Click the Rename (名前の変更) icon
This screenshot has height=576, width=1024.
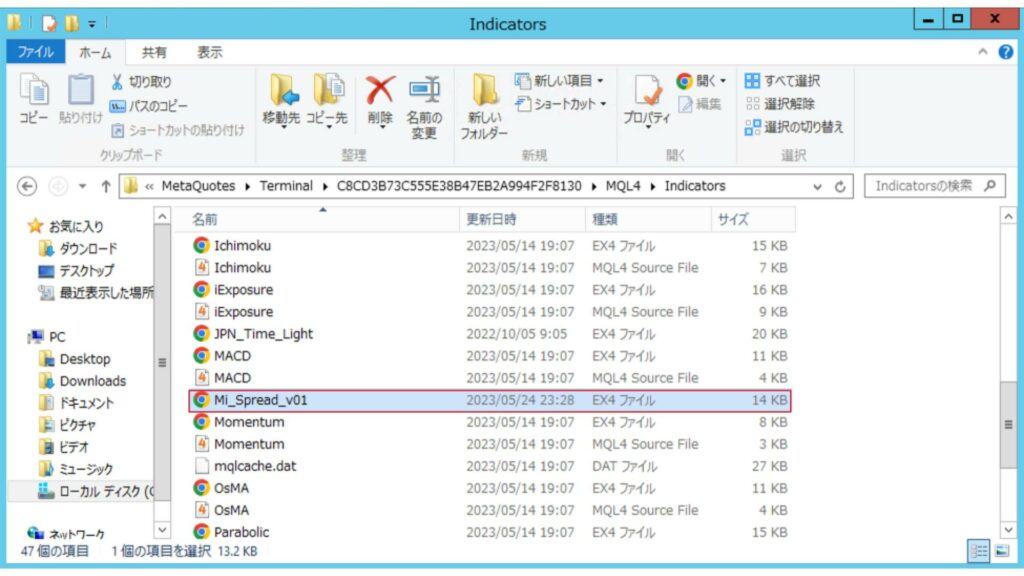(x=424, y=92)
